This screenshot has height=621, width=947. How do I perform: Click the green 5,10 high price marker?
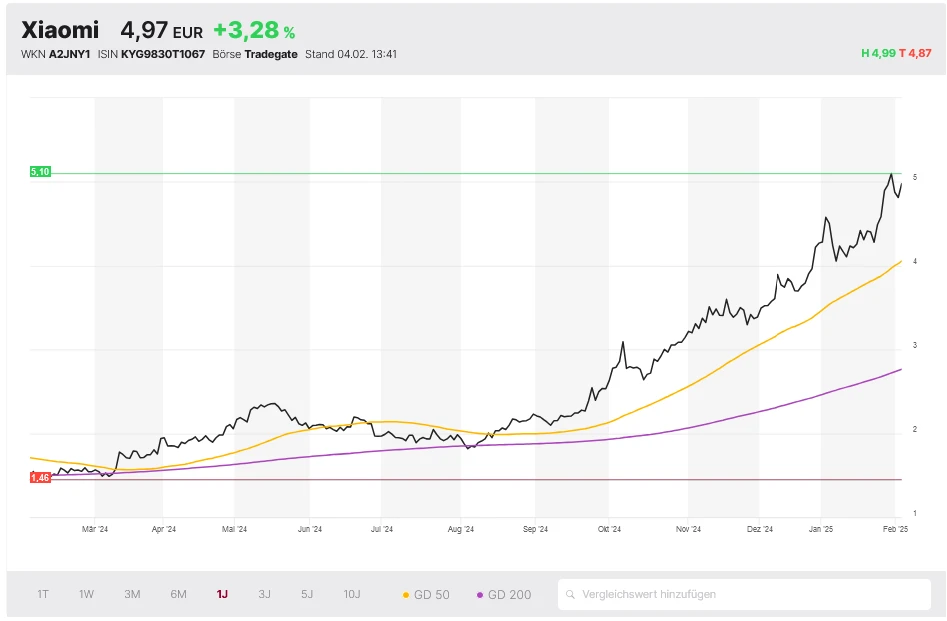point(40,172)
